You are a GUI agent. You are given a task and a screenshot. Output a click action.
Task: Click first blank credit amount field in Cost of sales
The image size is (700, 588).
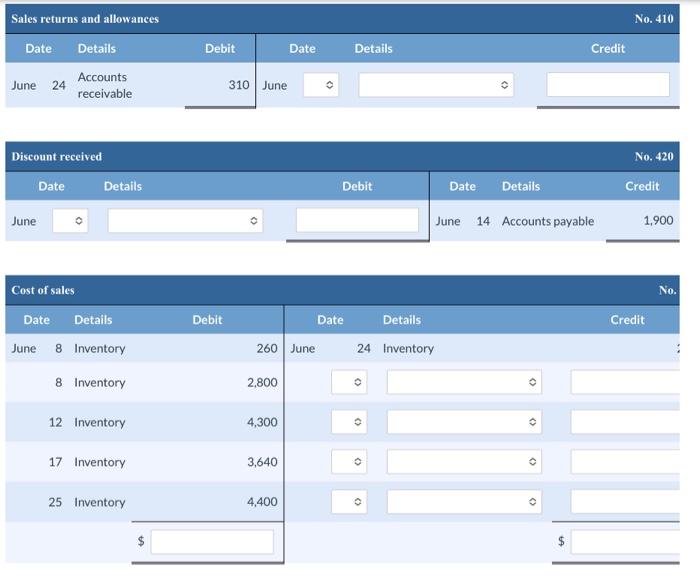point(625,382)
